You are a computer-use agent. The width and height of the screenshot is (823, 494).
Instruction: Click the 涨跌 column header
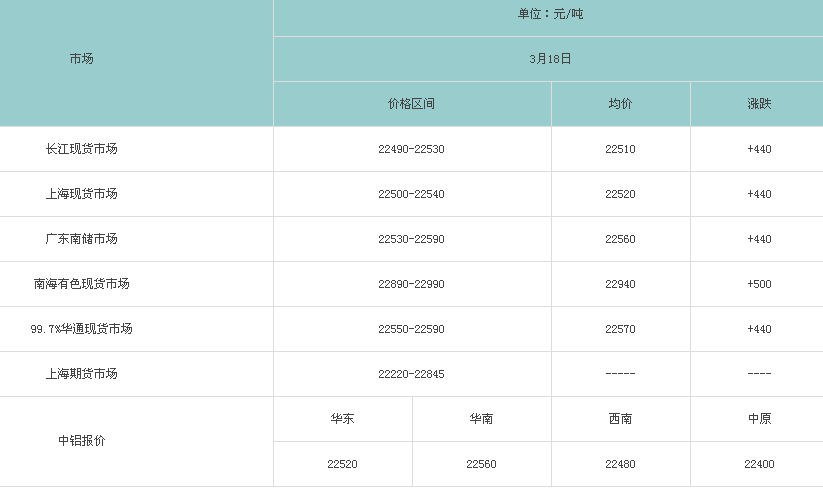pyautogui.click(x=759, y=104)
